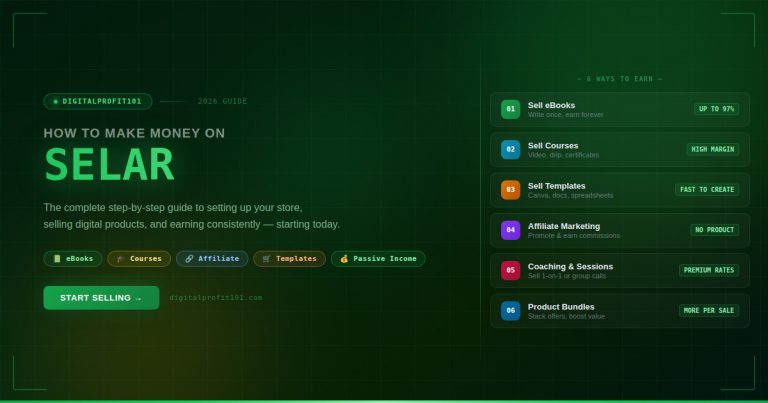Open the digitalprofit101.com link
Screen dimensions: 768x403
[x=216, y=298]
